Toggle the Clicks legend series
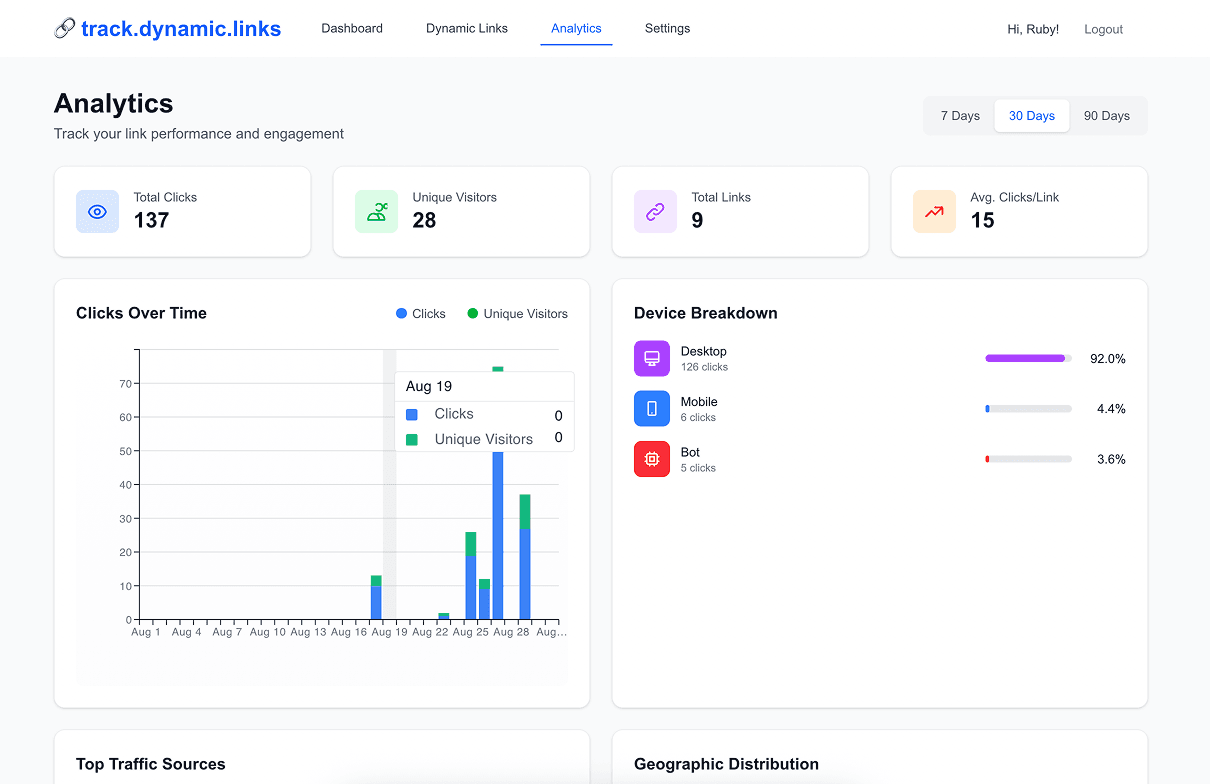 tap(421, 314)
